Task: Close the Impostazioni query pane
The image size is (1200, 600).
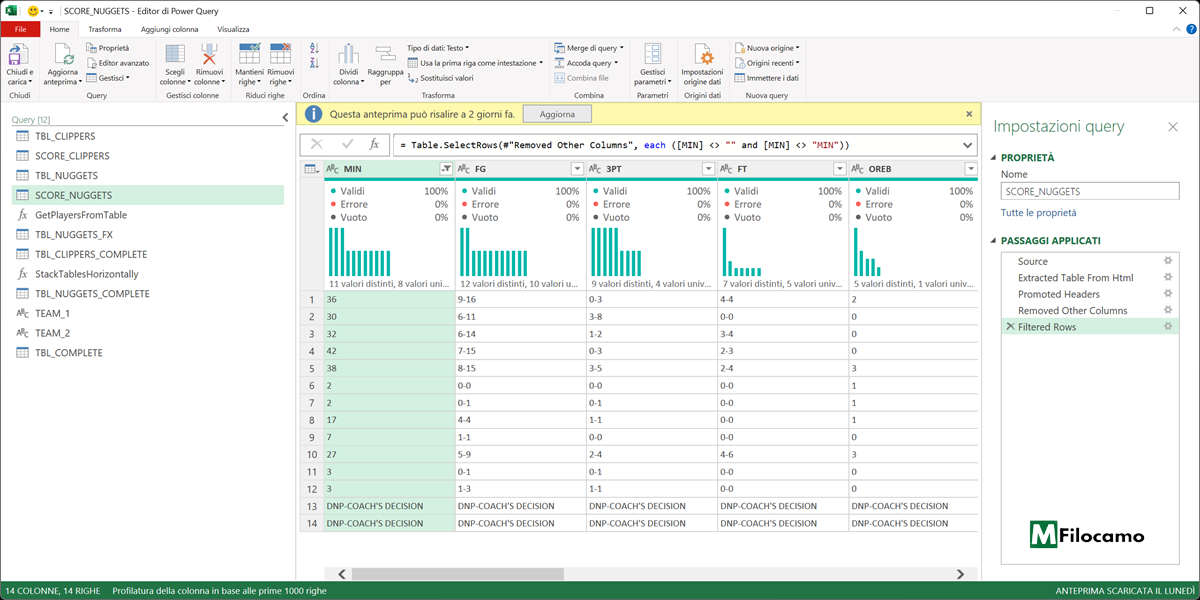Action: (x=1173, y=127)
